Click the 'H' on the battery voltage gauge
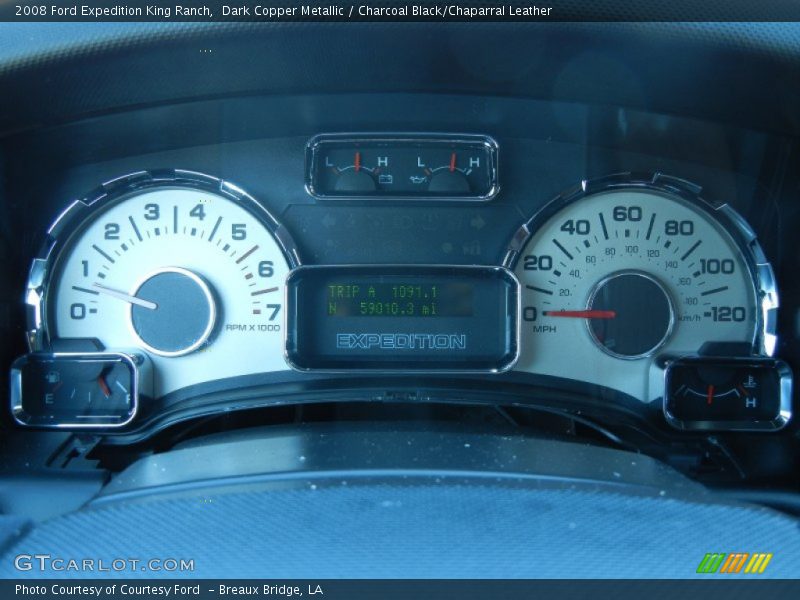Screen dimensions: 800x600 coord(382,162)
